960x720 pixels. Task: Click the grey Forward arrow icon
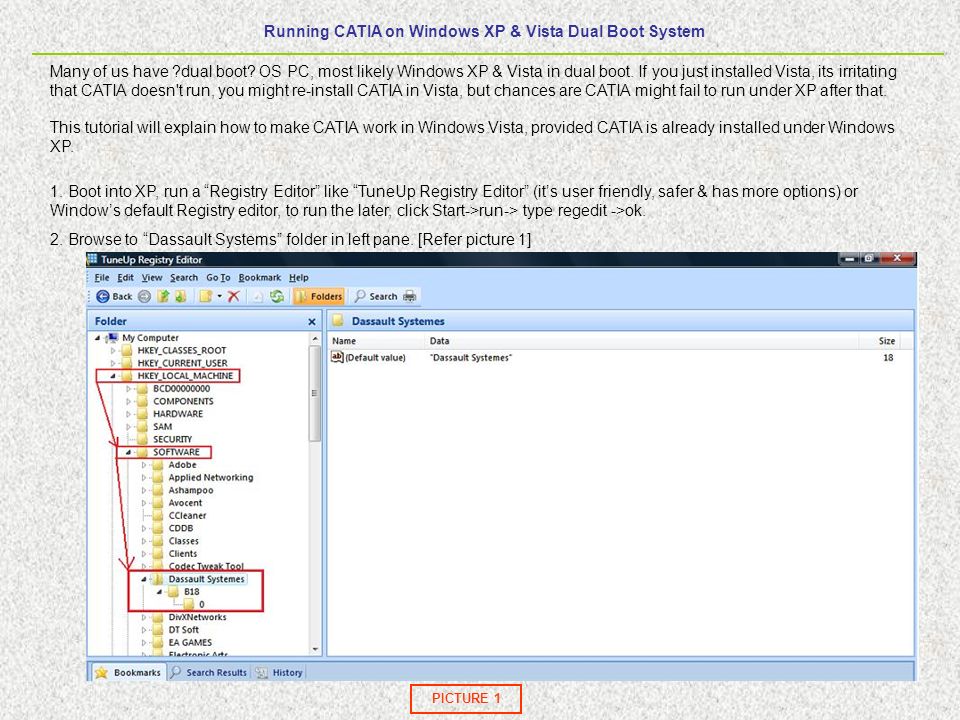(x=144, y=297)
